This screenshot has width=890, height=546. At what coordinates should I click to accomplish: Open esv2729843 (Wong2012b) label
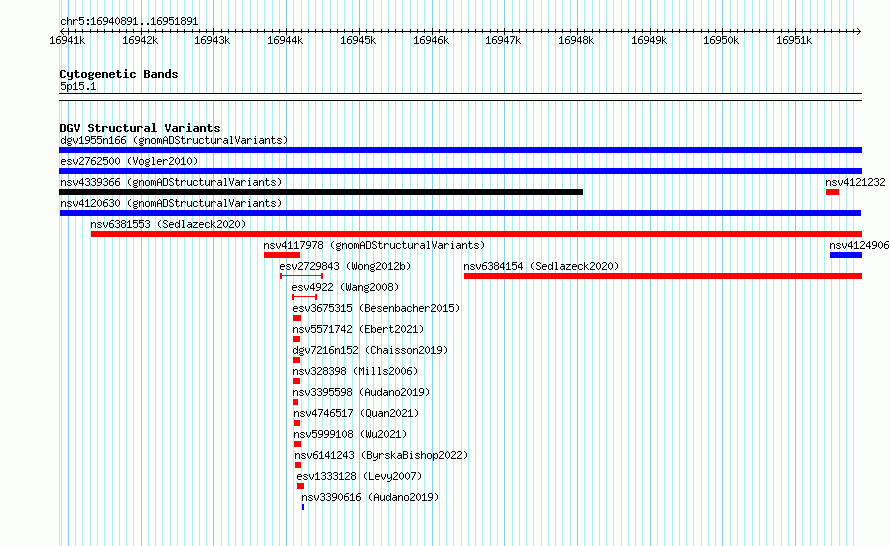(x=345, y=266)
